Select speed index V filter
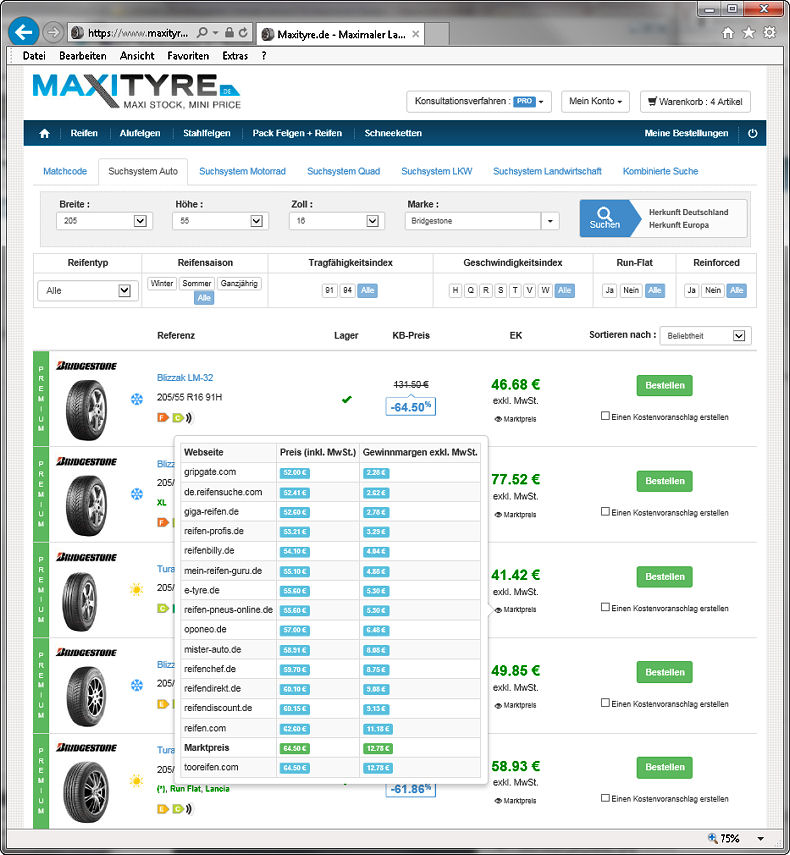The width and height of the screenshot is (790, 855). pos(529,290)
